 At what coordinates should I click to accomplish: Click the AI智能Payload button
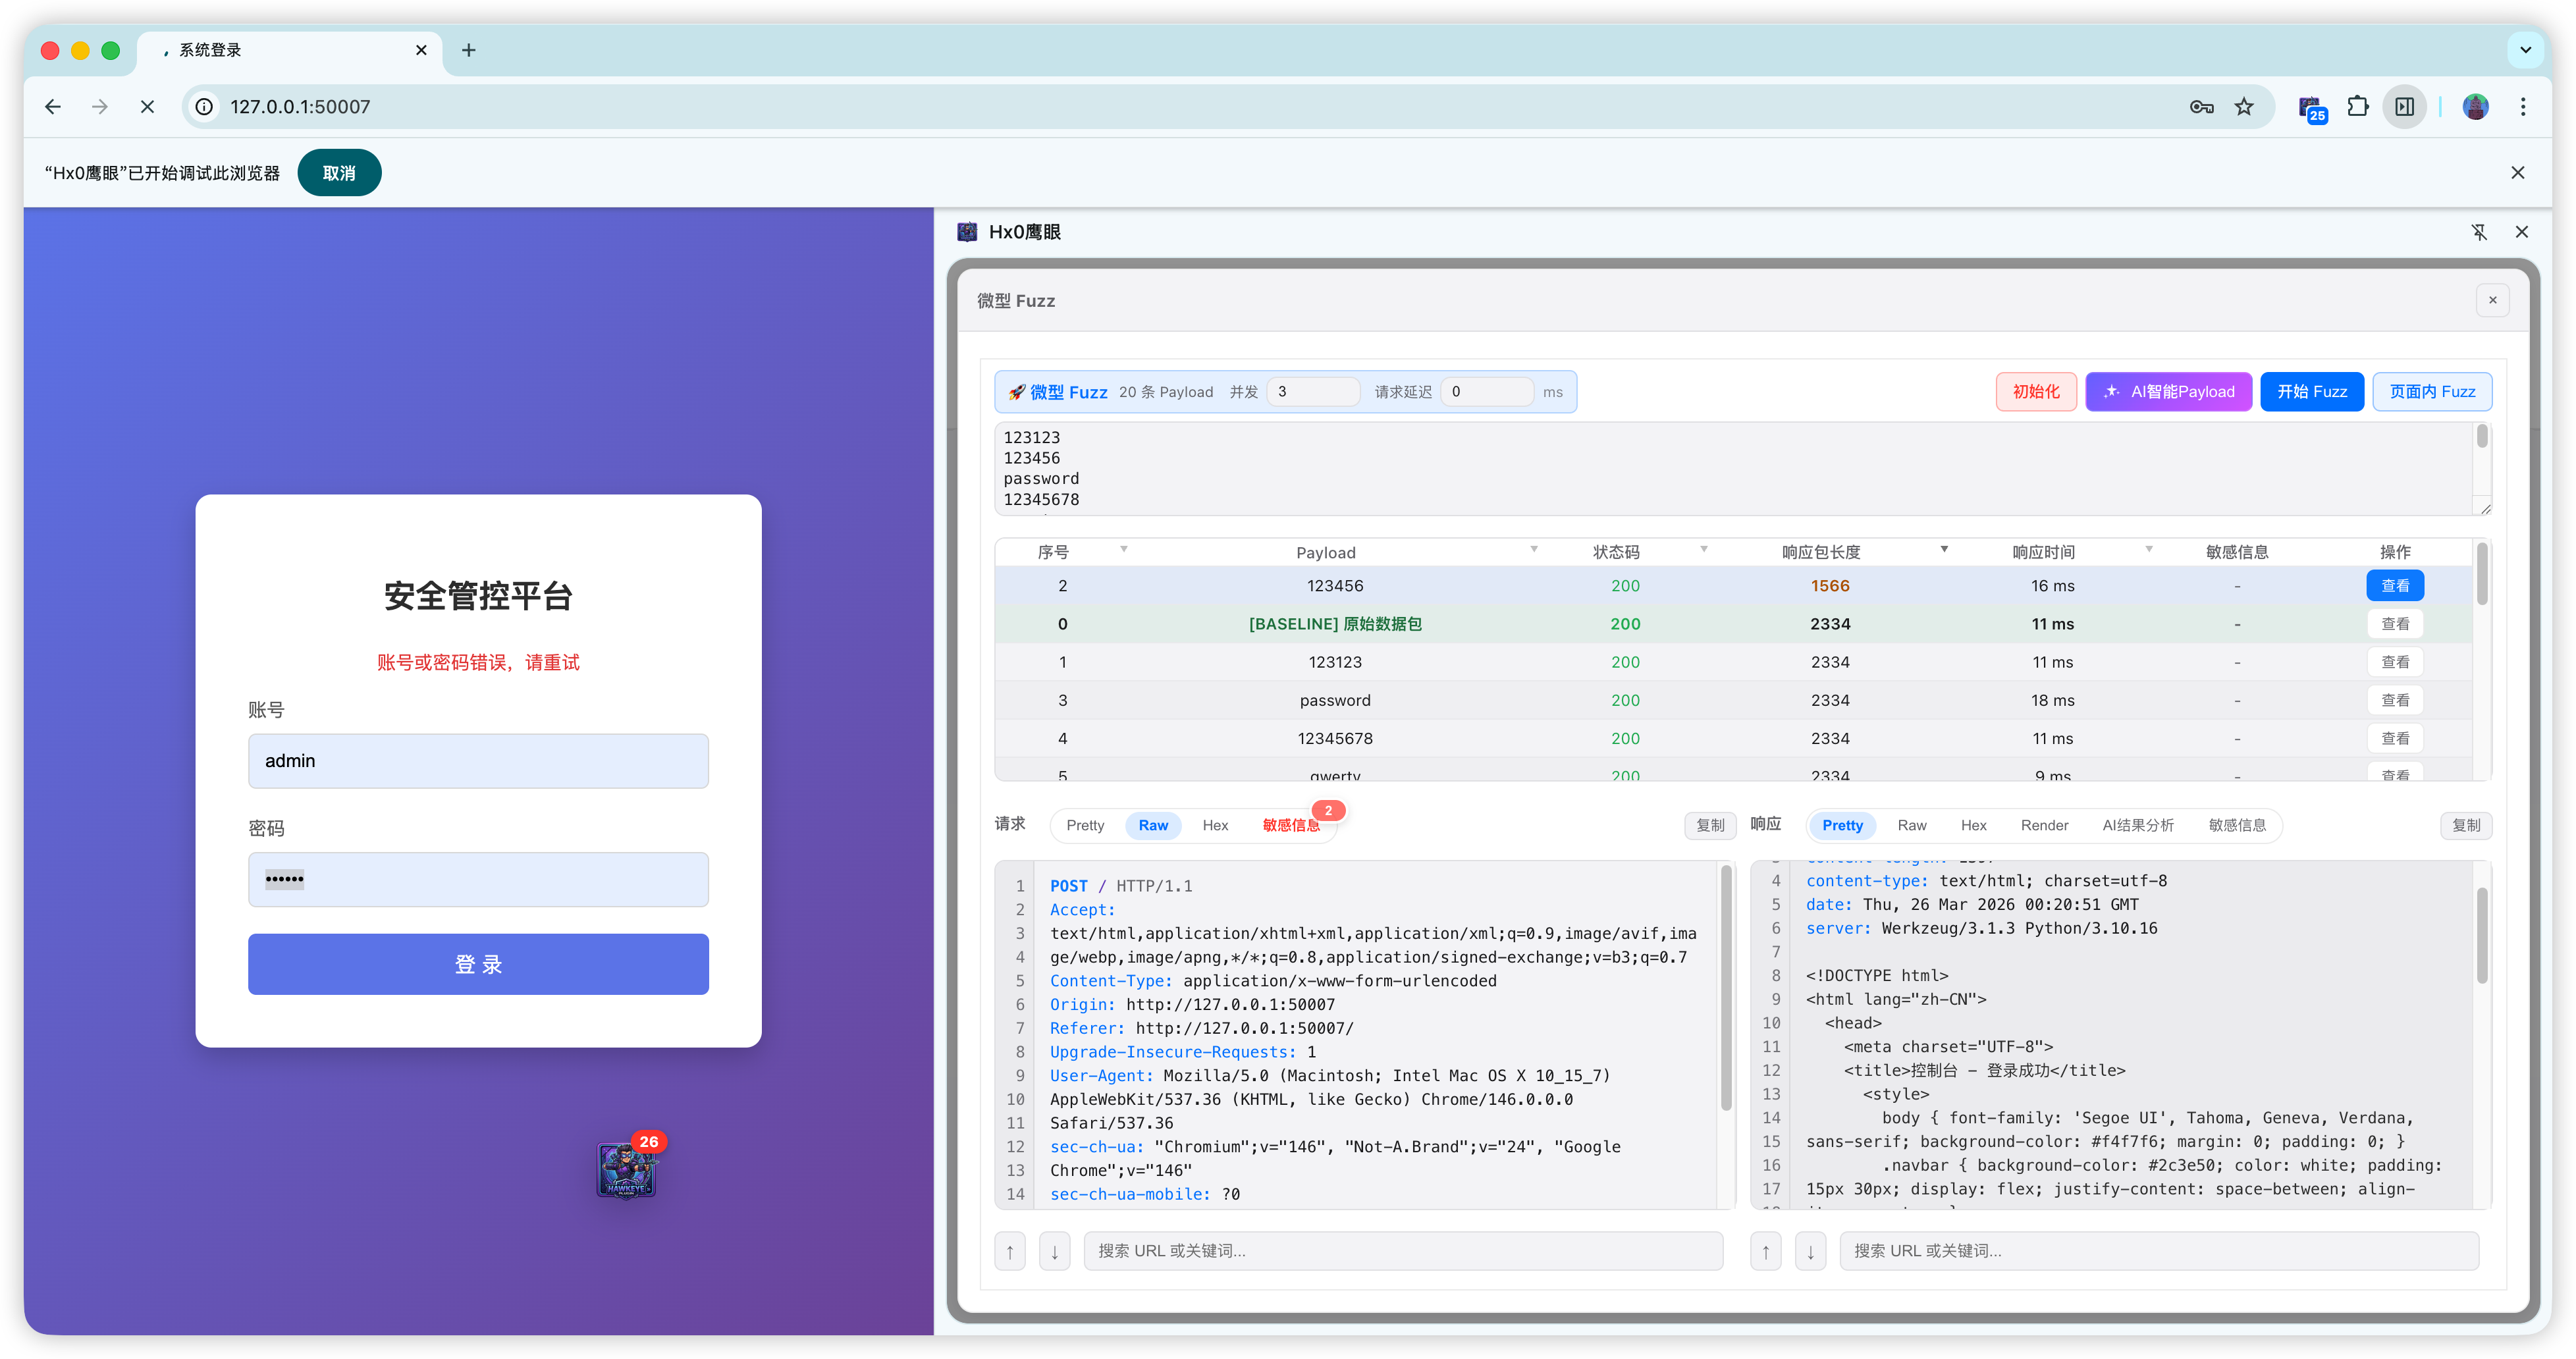point(2168,392)
